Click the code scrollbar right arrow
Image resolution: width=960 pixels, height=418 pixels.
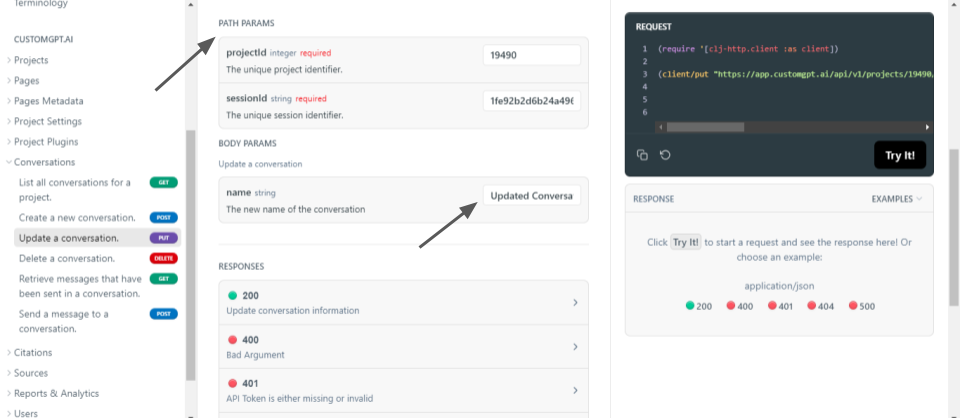(928, 127)
